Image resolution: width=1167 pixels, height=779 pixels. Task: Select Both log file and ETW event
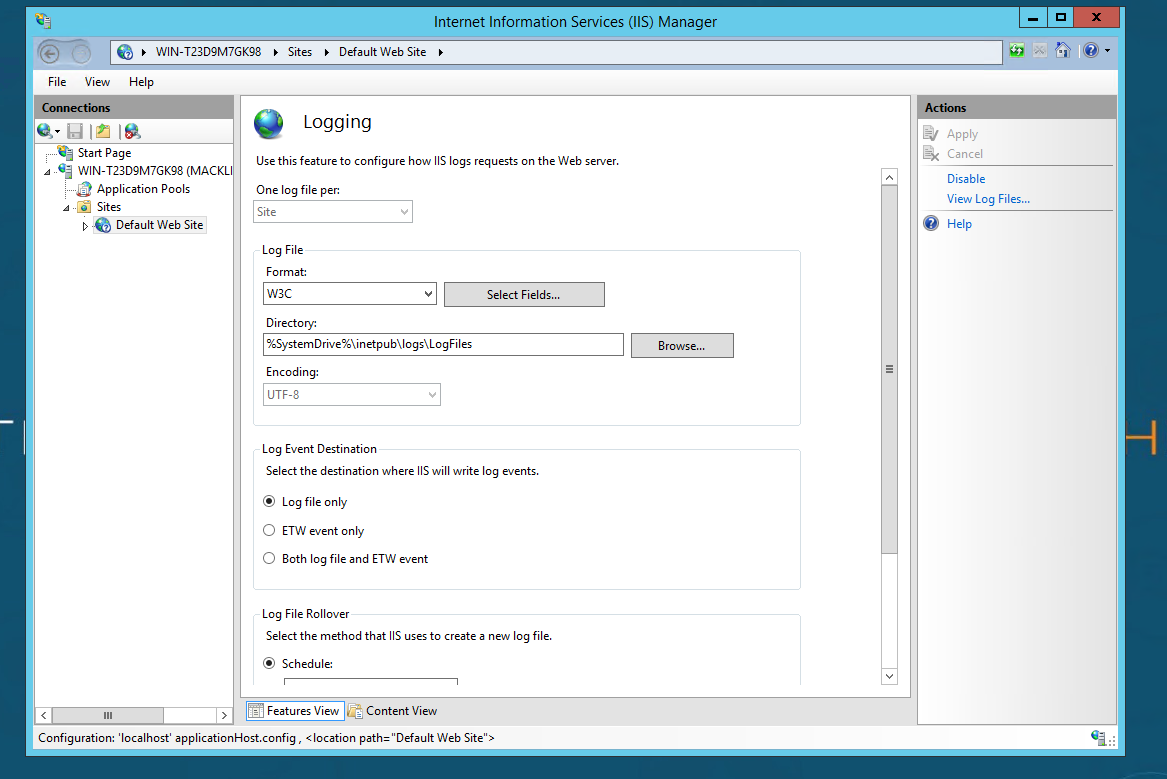(x=269, y=558)
